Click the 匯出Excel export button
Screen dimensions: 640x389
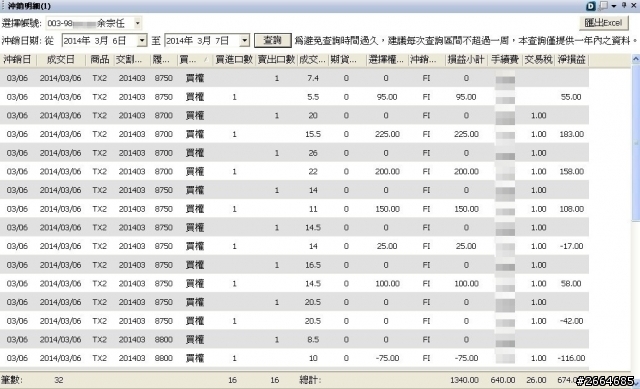pyautogui.click(x=604, y=23)
